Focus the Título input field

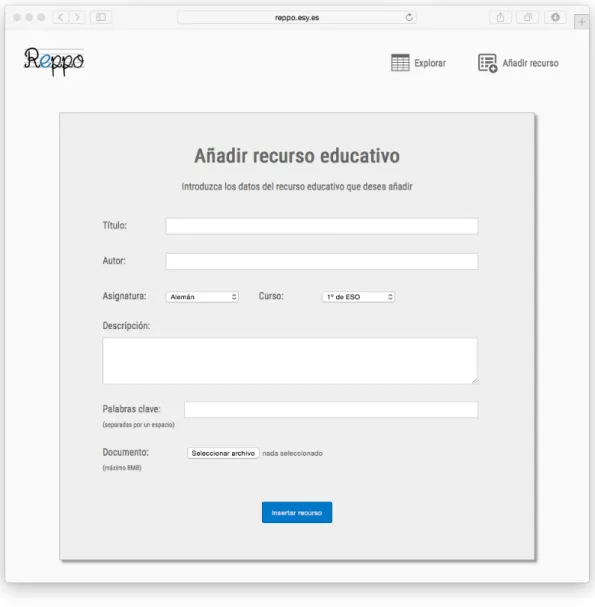322,226
